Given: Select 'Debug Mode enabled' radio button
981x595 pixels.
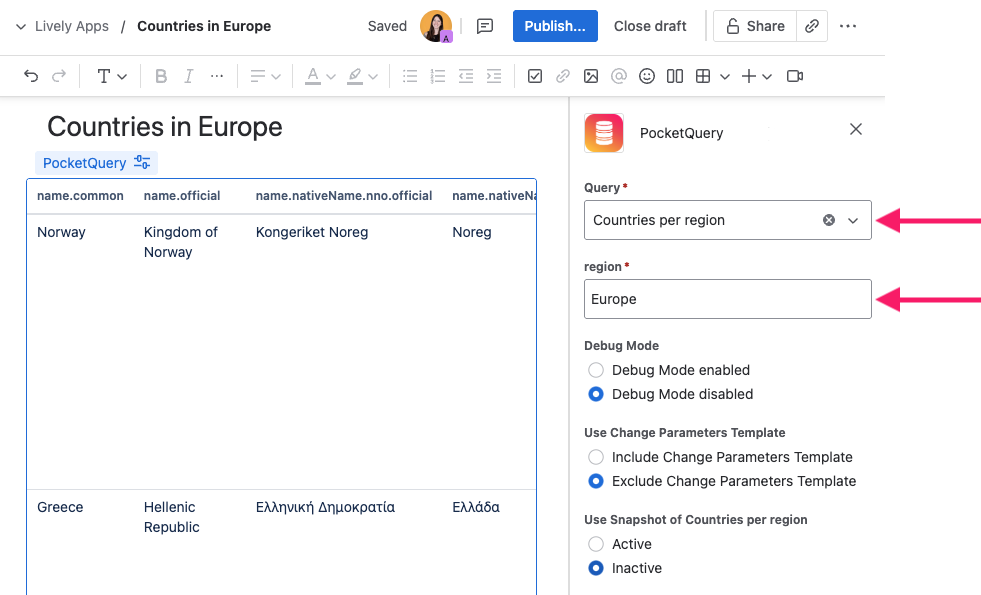Looking at the screenshot, I should tap(596, 370).
